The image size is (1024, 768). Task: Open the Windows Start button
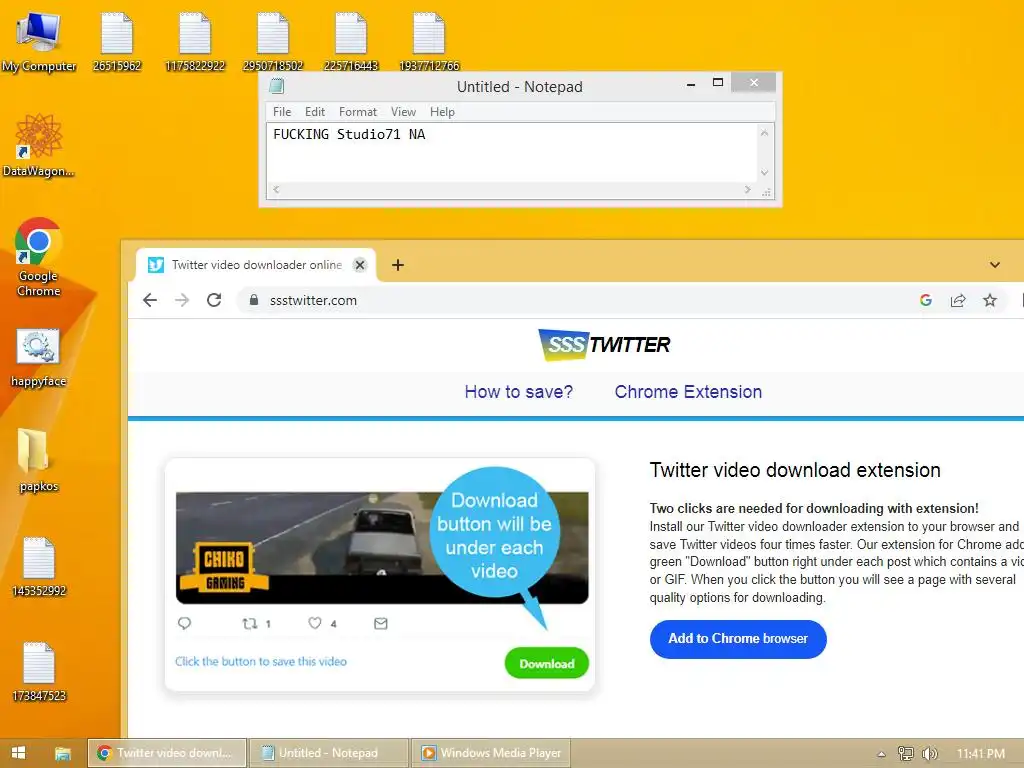18,753
